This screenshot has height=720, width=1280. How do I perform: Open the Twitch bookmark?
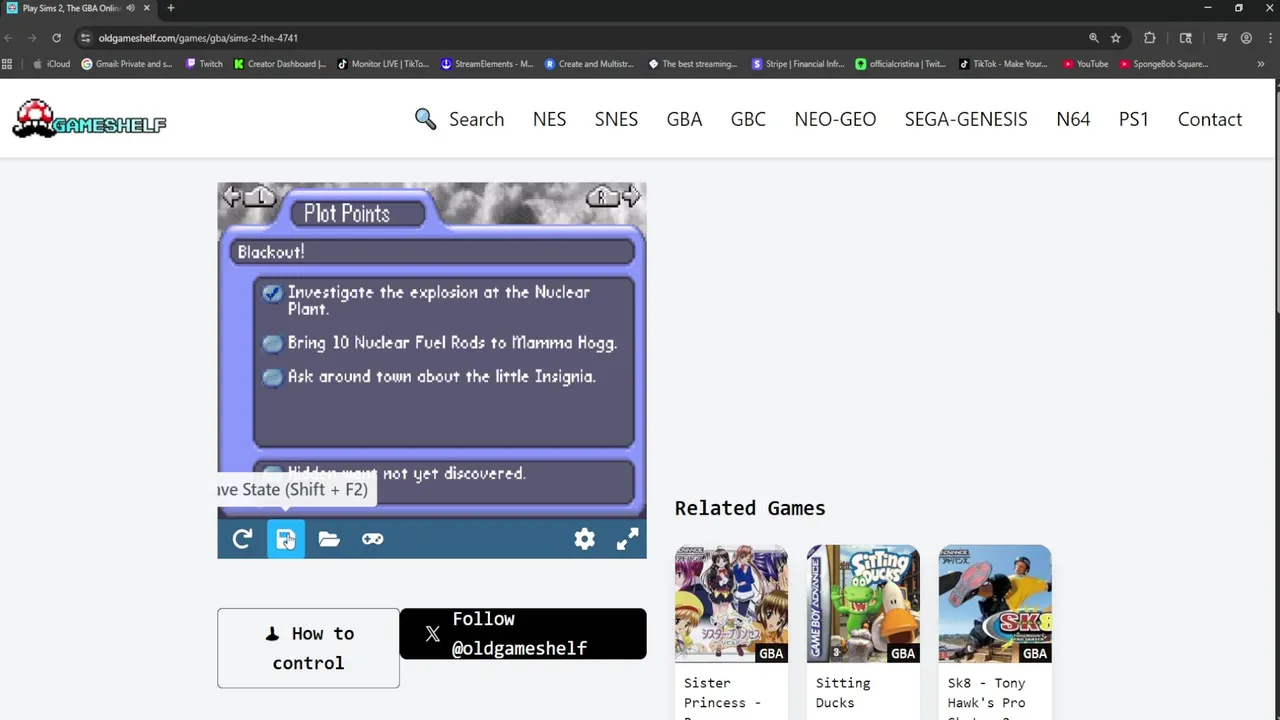(x=204, y=64)
